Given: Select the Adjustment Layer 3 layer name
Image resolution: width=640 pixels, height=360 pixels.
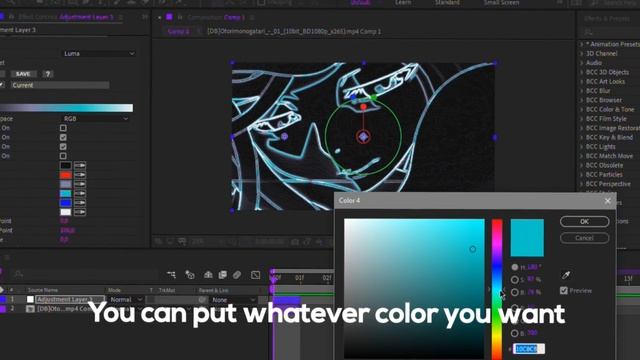Looking at the screenshot, I should [x=70, y=300].
